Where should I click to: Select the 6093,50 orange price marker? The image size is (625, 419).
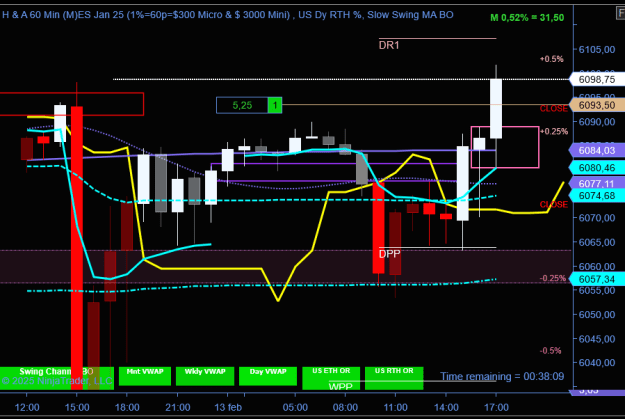click(x=597, y=105)
